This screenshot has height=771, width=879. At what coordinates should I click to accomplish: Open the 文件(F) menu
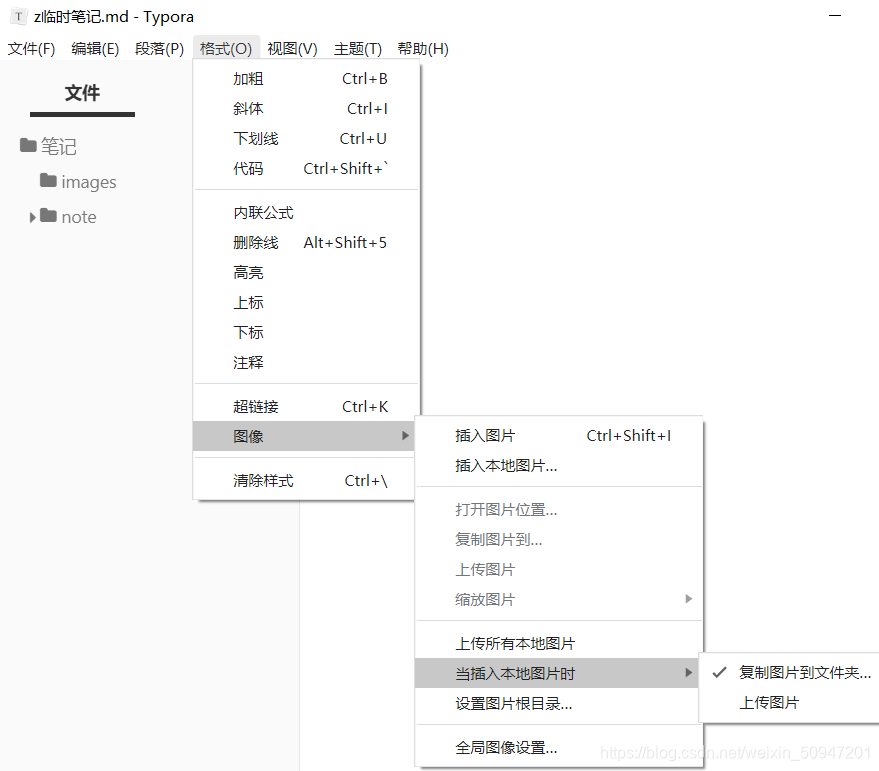click(31, 49)
